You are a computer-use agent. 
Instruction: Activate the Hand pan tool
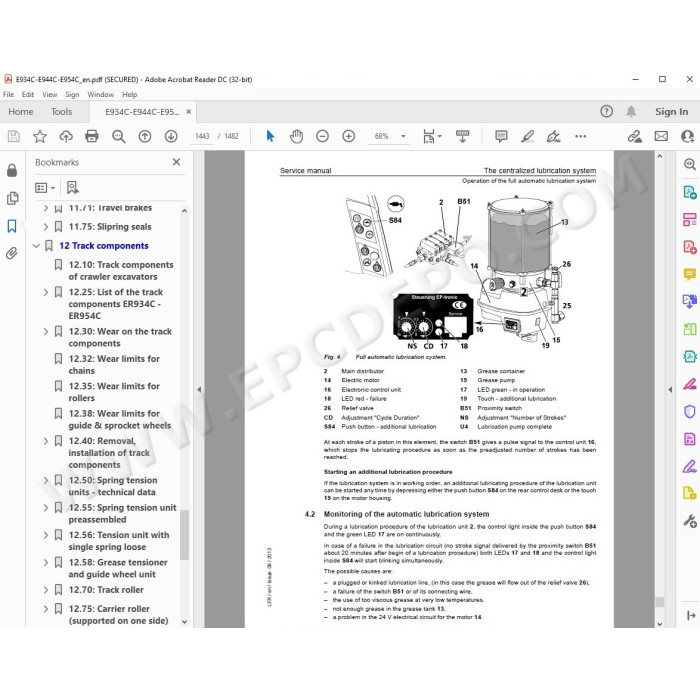(x=296, y=136)
